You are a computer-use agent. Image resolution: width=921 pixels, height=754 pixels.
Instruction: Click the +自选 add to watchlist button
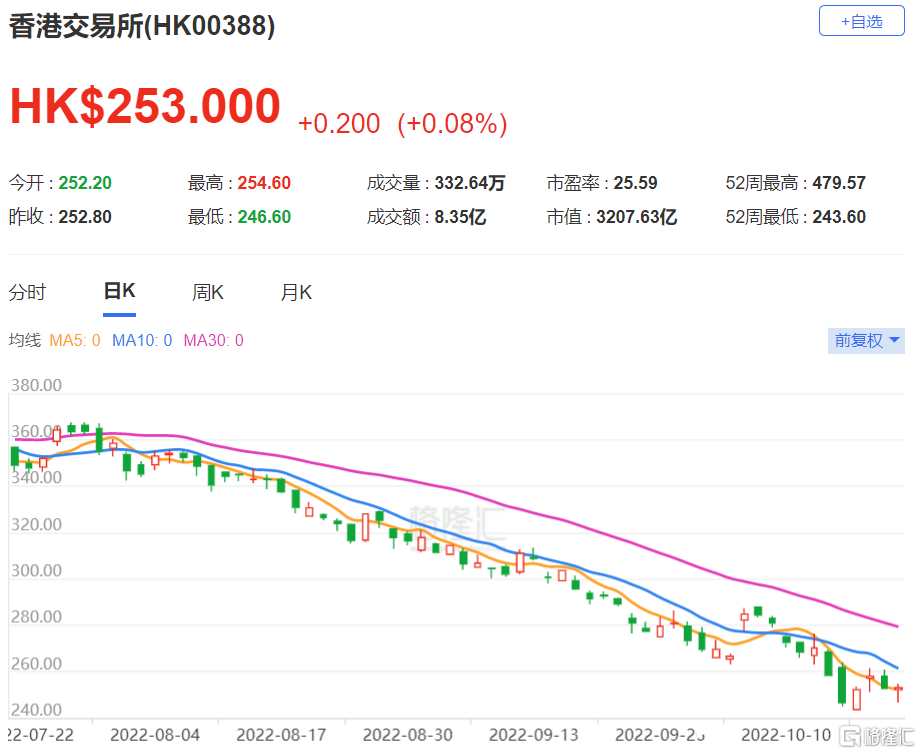(861, 21)
